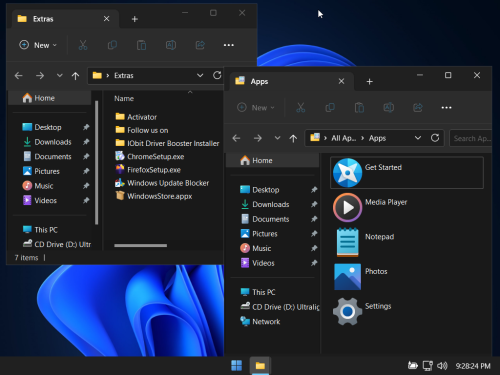This screenshot has width=500, height=375.
Task: Click File Explorer icon on taskbar
Action: point(260,365)
